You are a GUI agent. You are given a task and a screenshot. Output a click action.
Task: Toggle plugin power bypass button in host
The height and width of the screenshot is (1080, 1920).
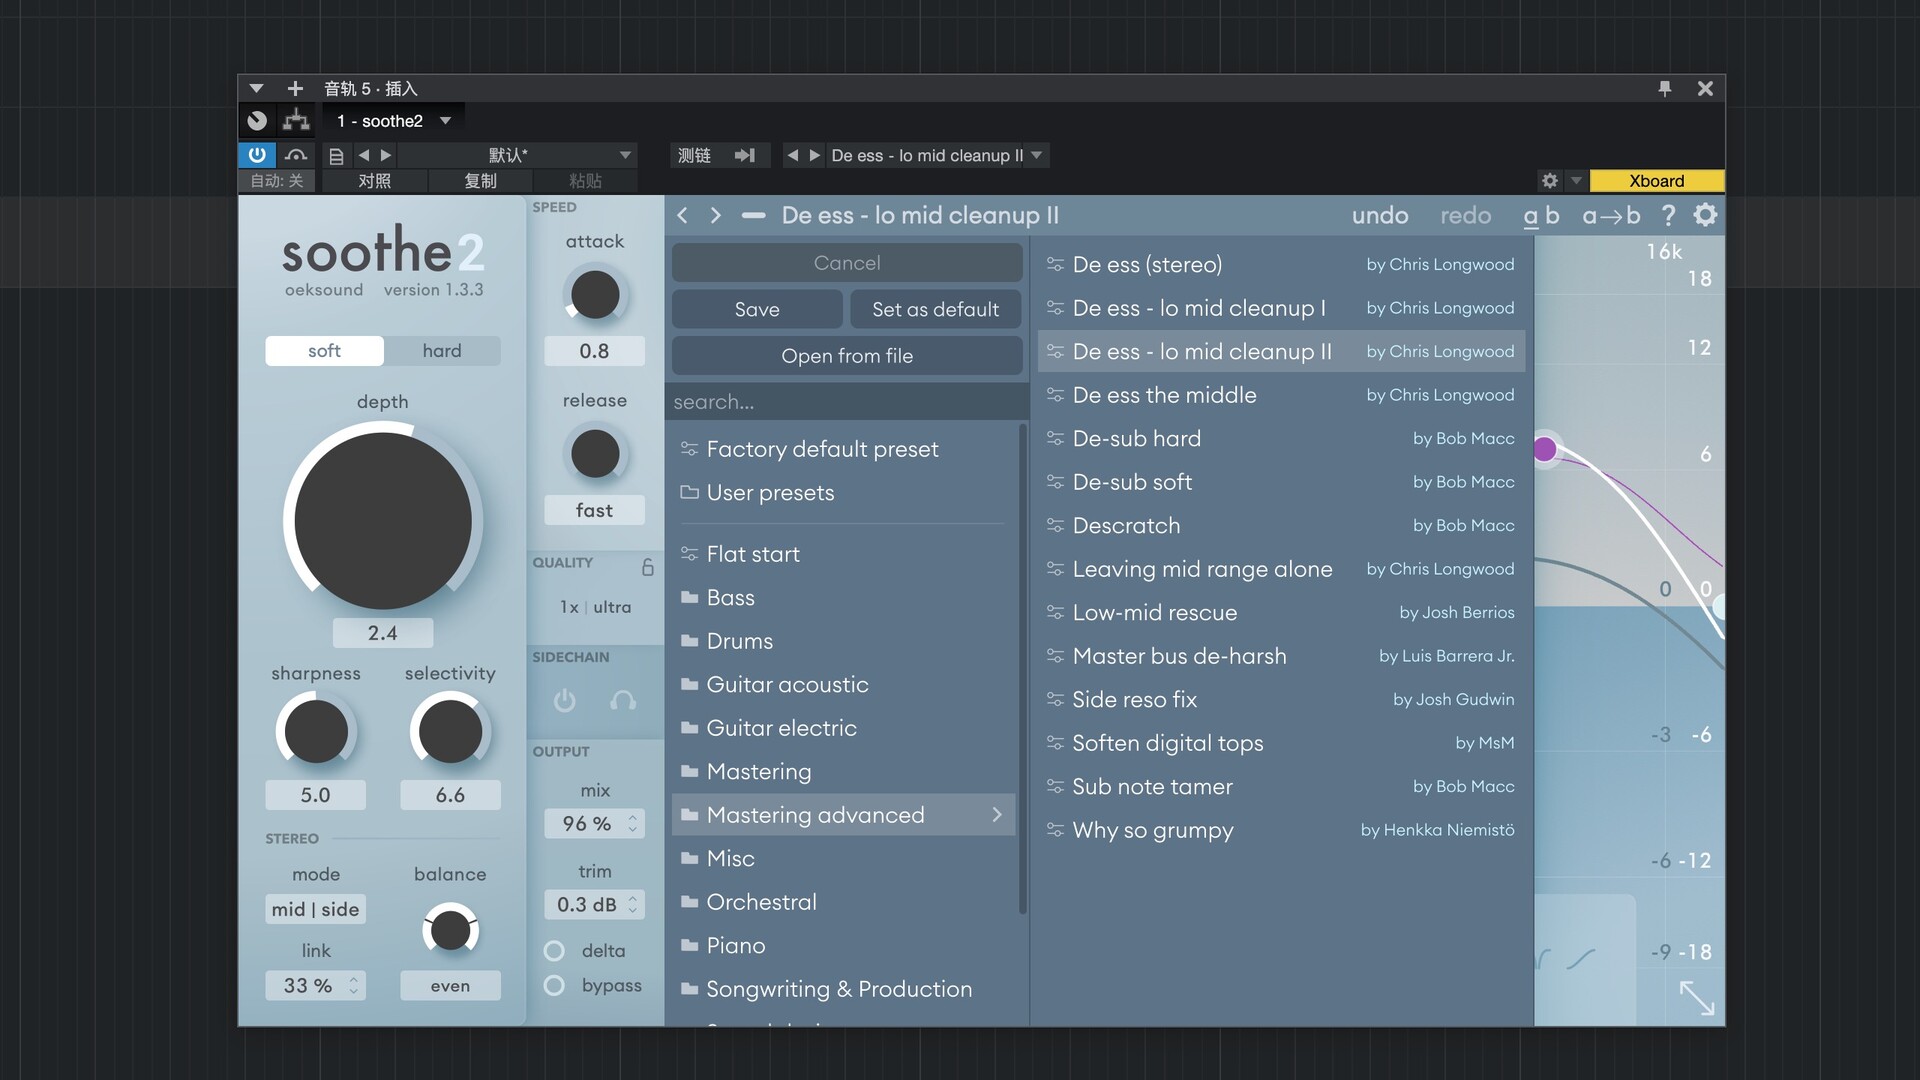tap(257, 155)
